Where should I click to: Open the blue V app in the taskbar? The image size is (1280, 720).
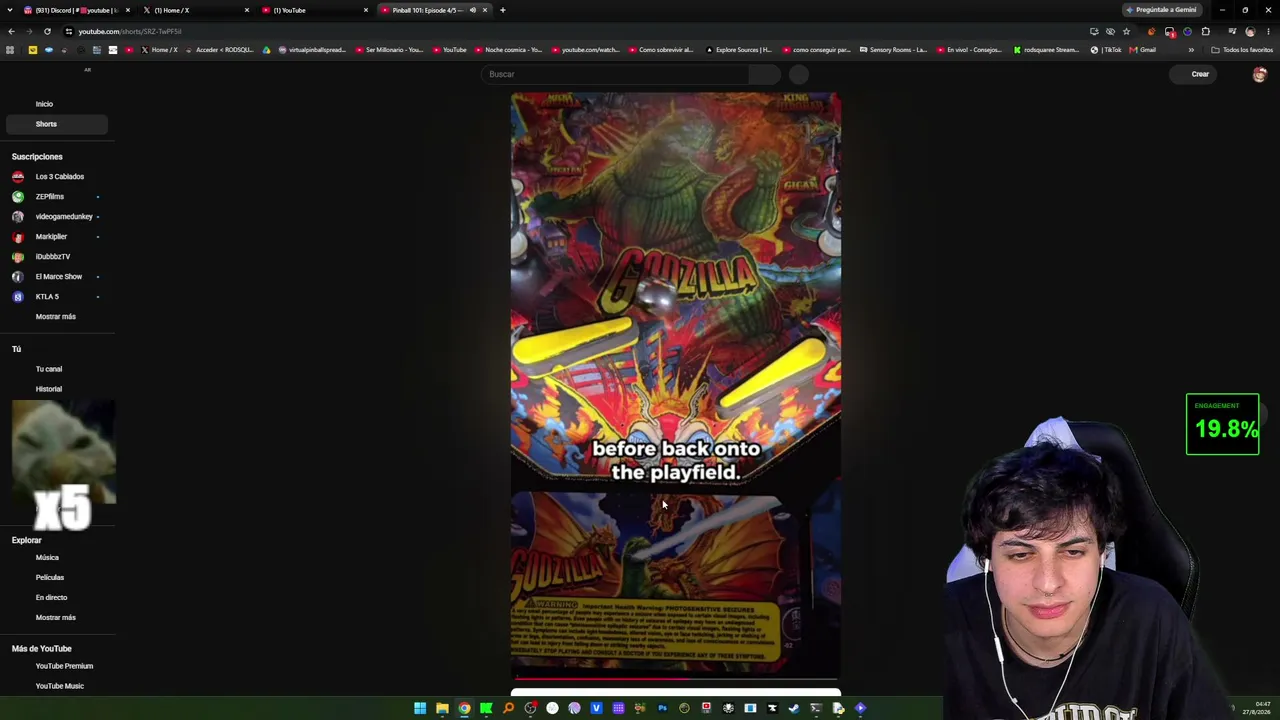pyautogui.click(x=596, y=708)
